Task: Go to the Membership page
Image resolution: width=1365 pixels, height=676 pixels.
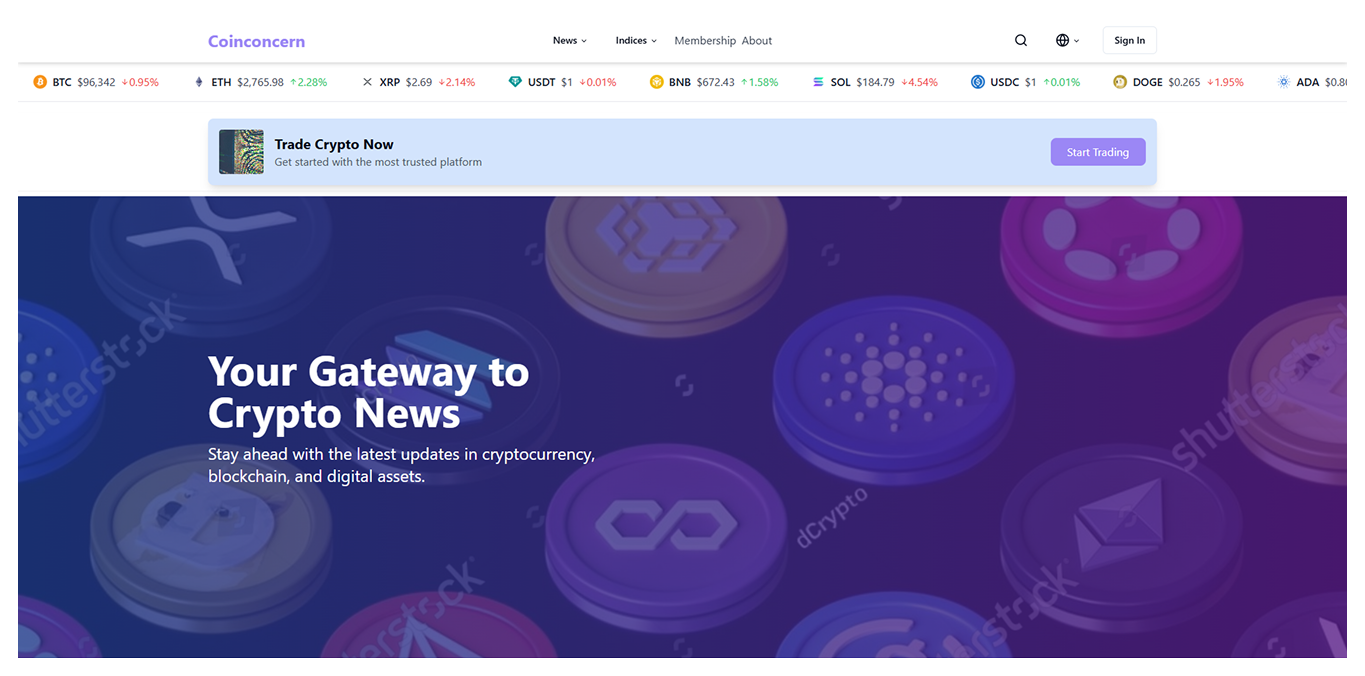Action: click(x=705, y=41)
